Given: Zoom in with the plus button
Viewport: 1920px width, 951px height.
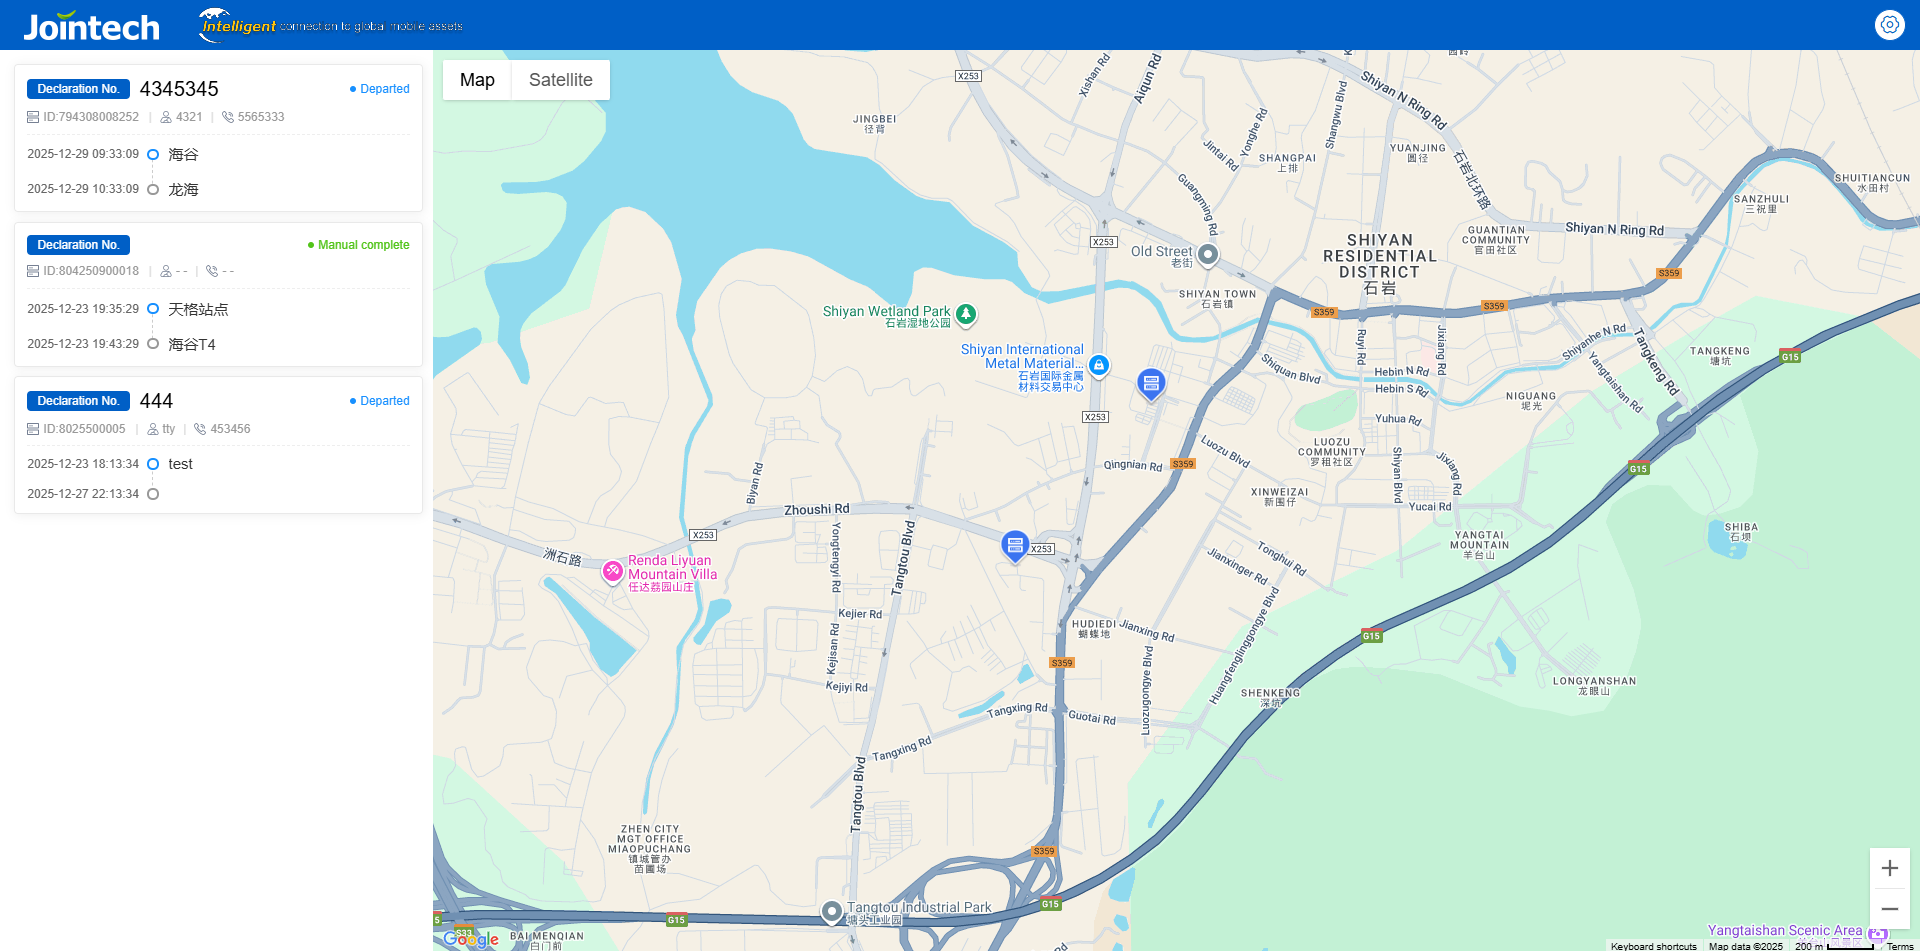Looking at the screenshot, I should click(x=1889, y=868).
